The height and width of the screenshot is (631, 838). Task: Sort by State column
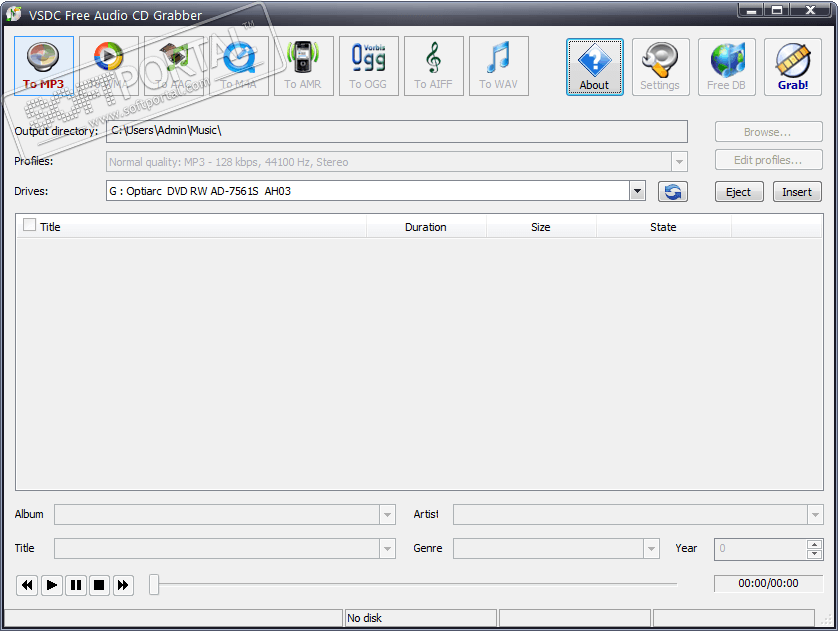(663, 227)
